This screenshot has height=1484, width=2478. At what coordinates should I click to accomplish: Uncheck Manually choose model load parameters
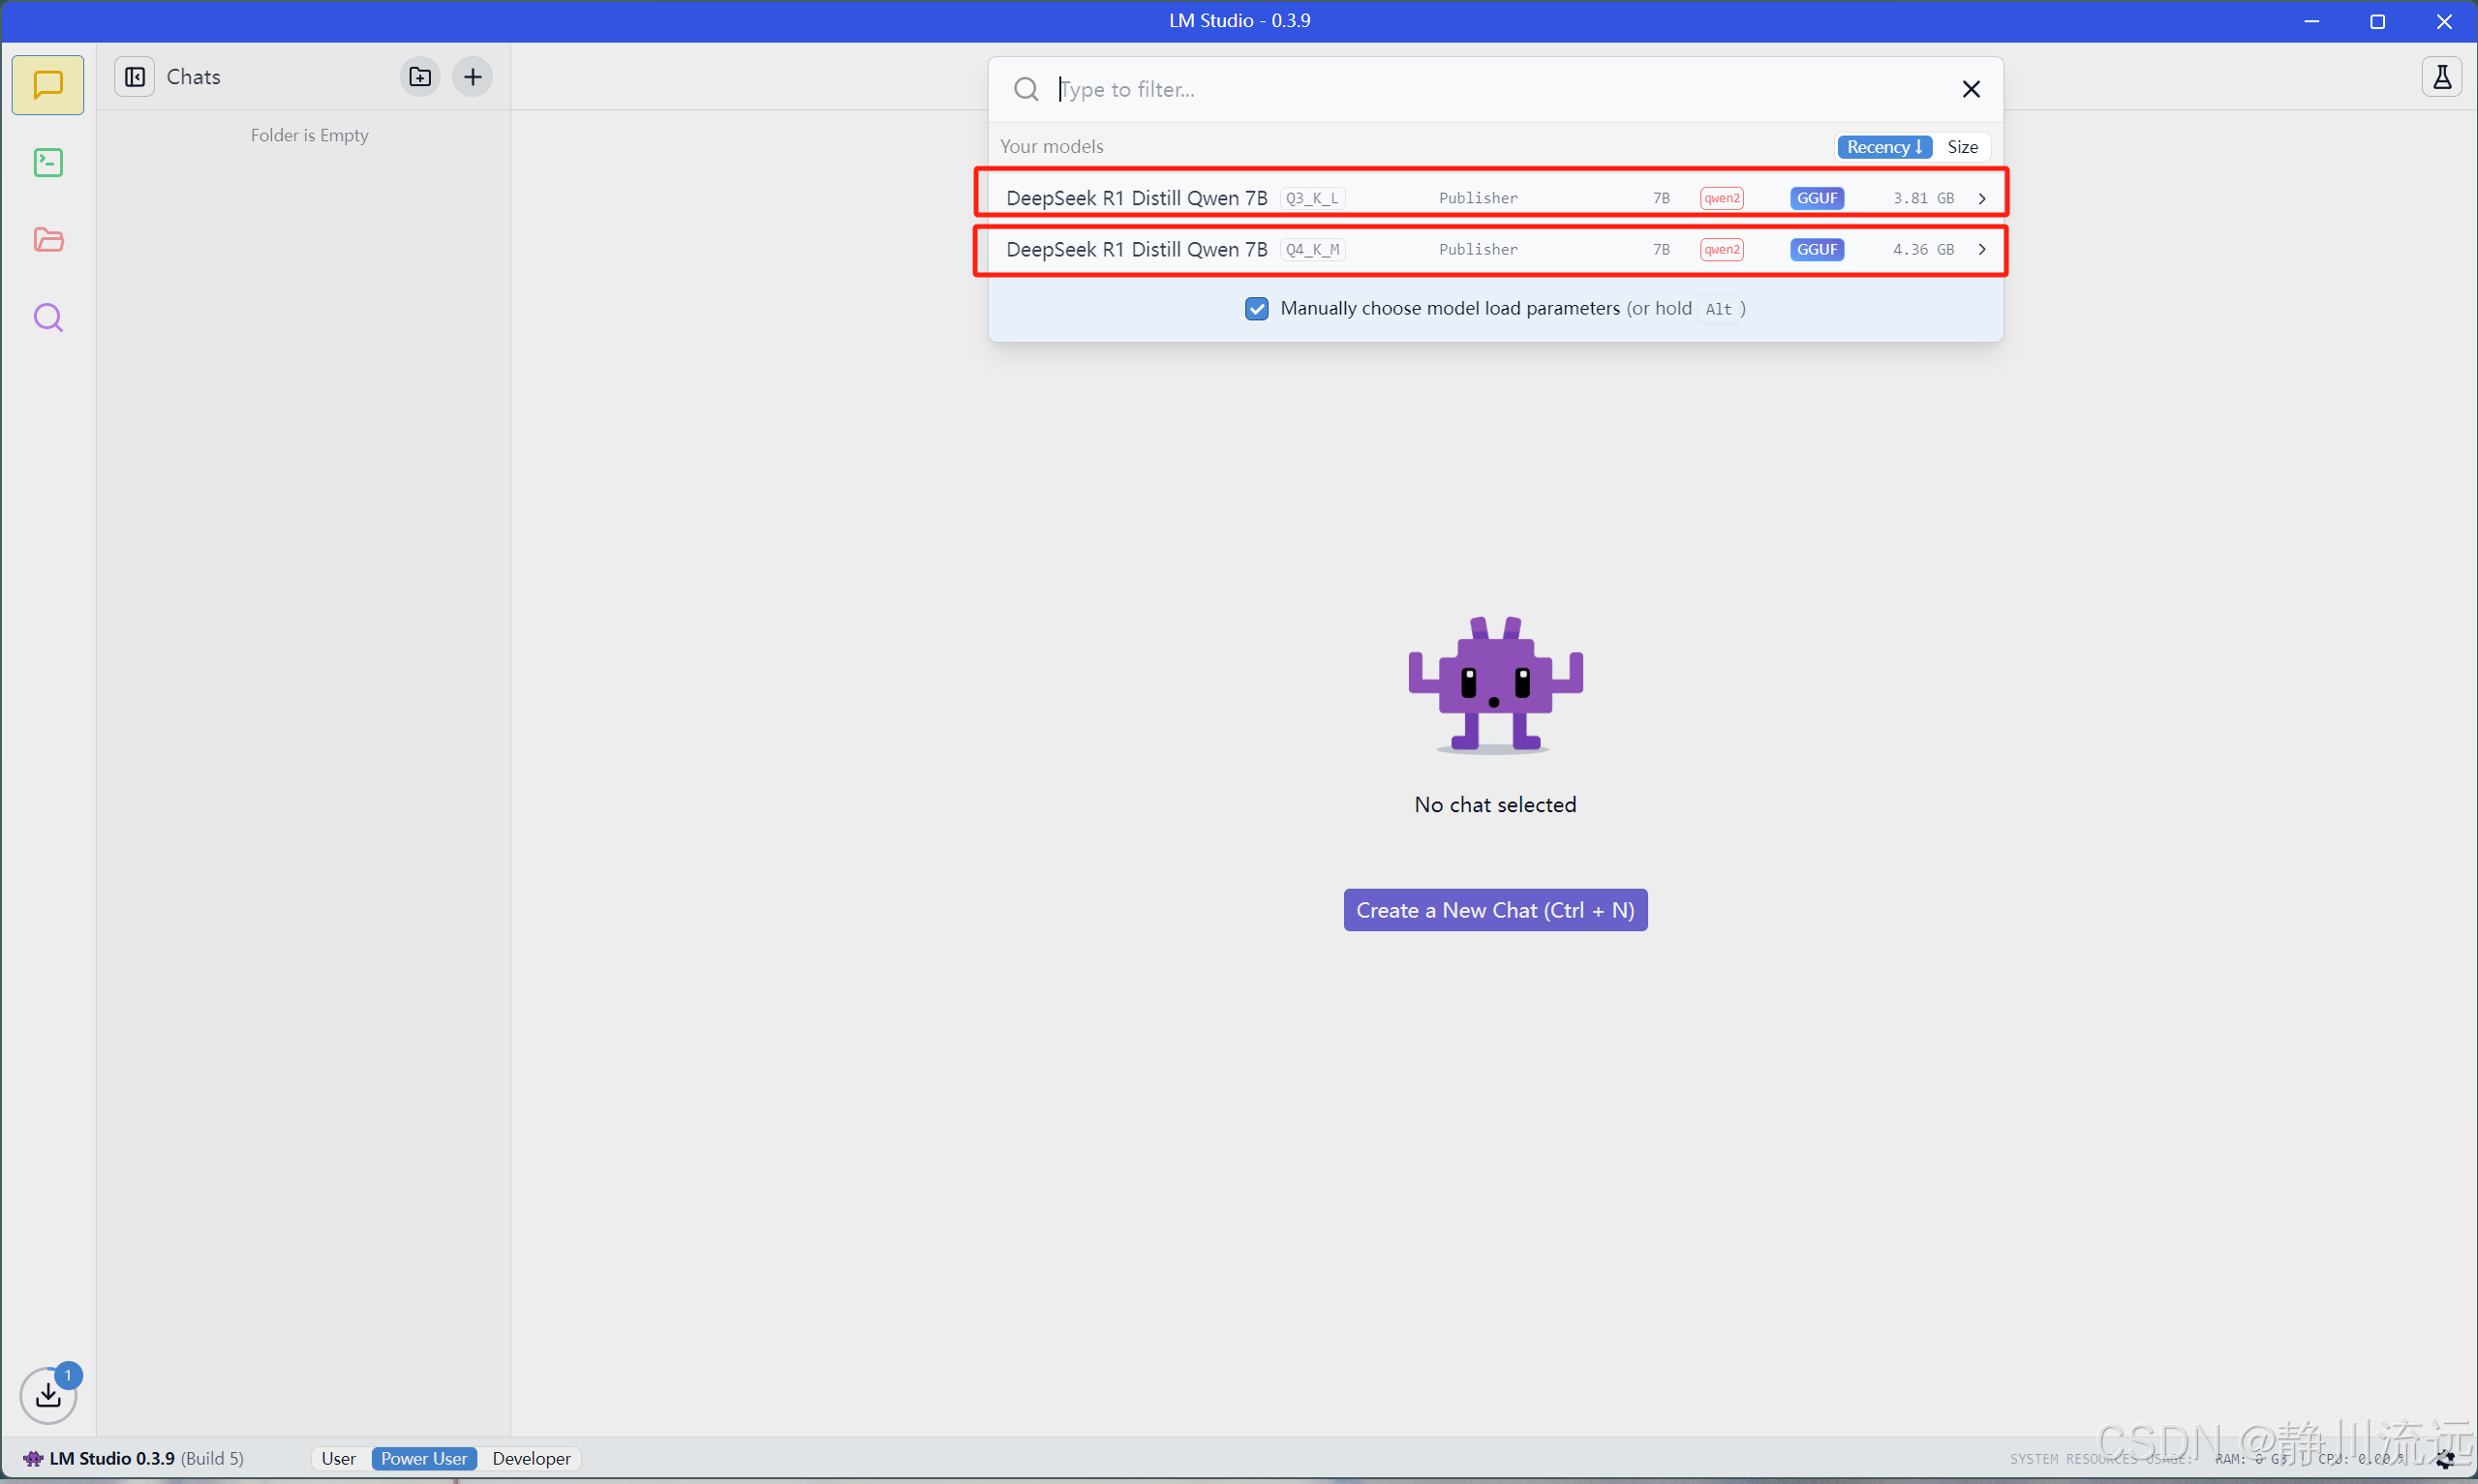1256,308
